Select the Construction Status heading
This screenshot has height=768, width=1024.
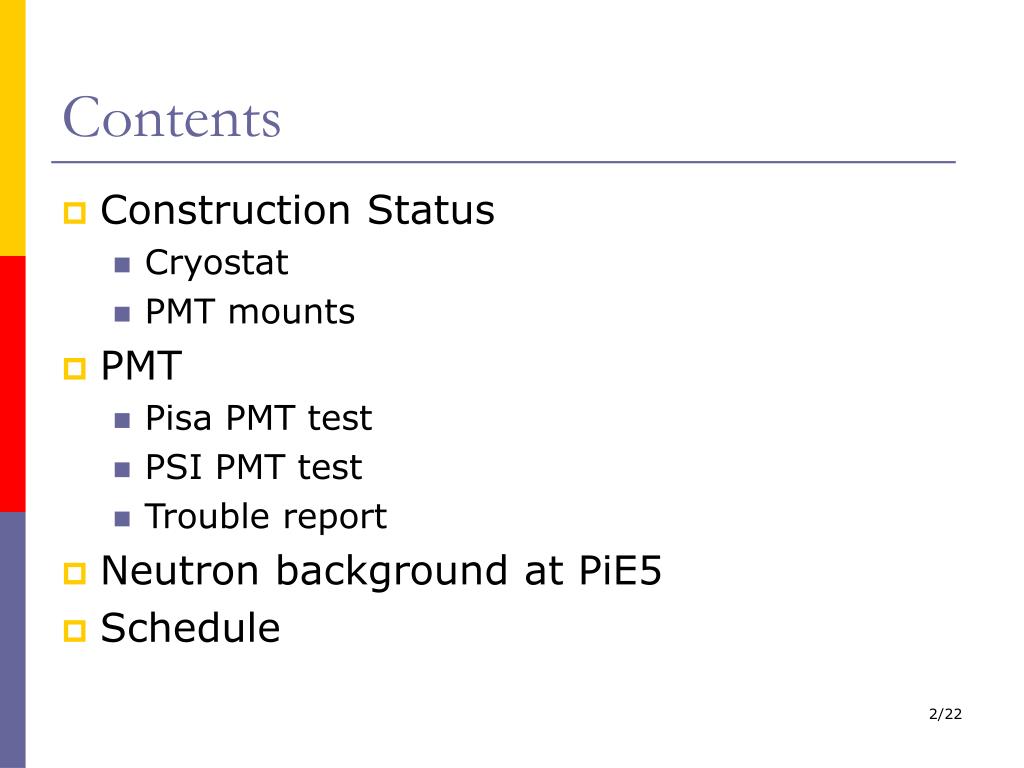click(x=297, y=210)
